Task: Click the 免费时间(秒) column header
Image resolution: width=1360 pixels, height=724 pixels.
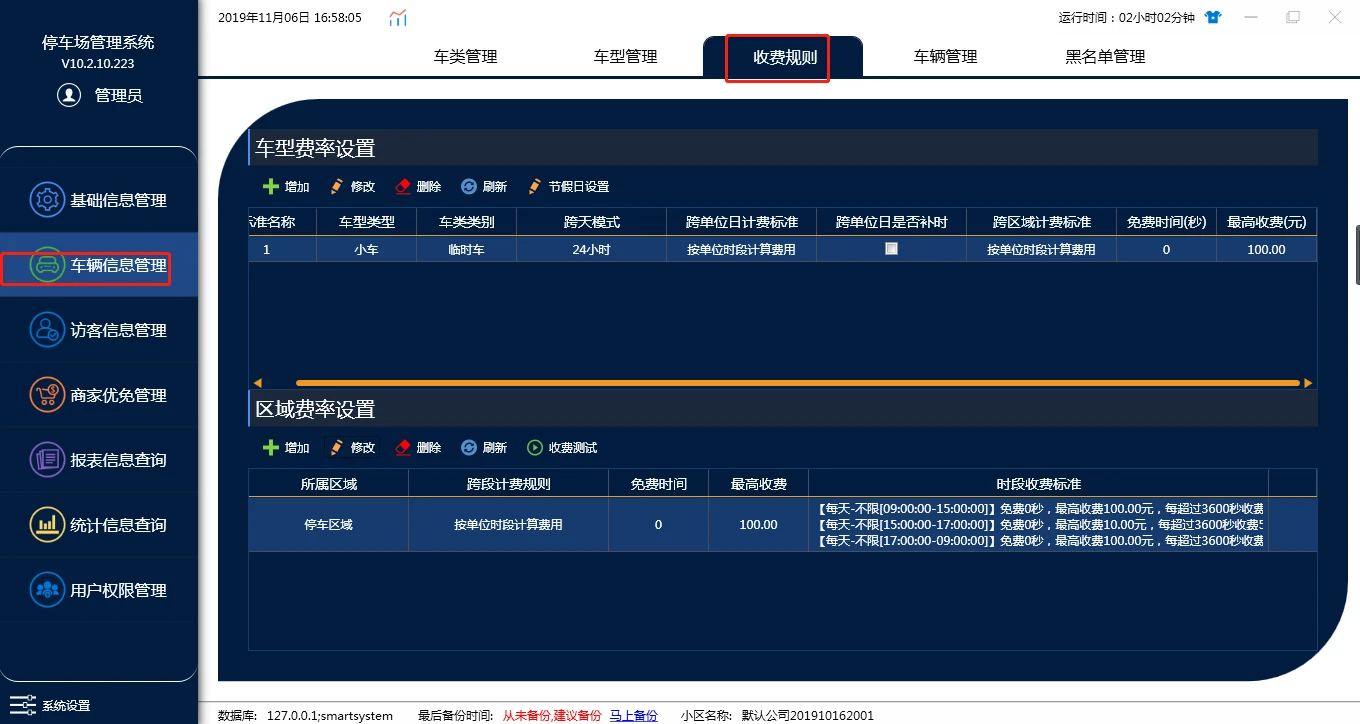Action: click(x=1167, y=222)
